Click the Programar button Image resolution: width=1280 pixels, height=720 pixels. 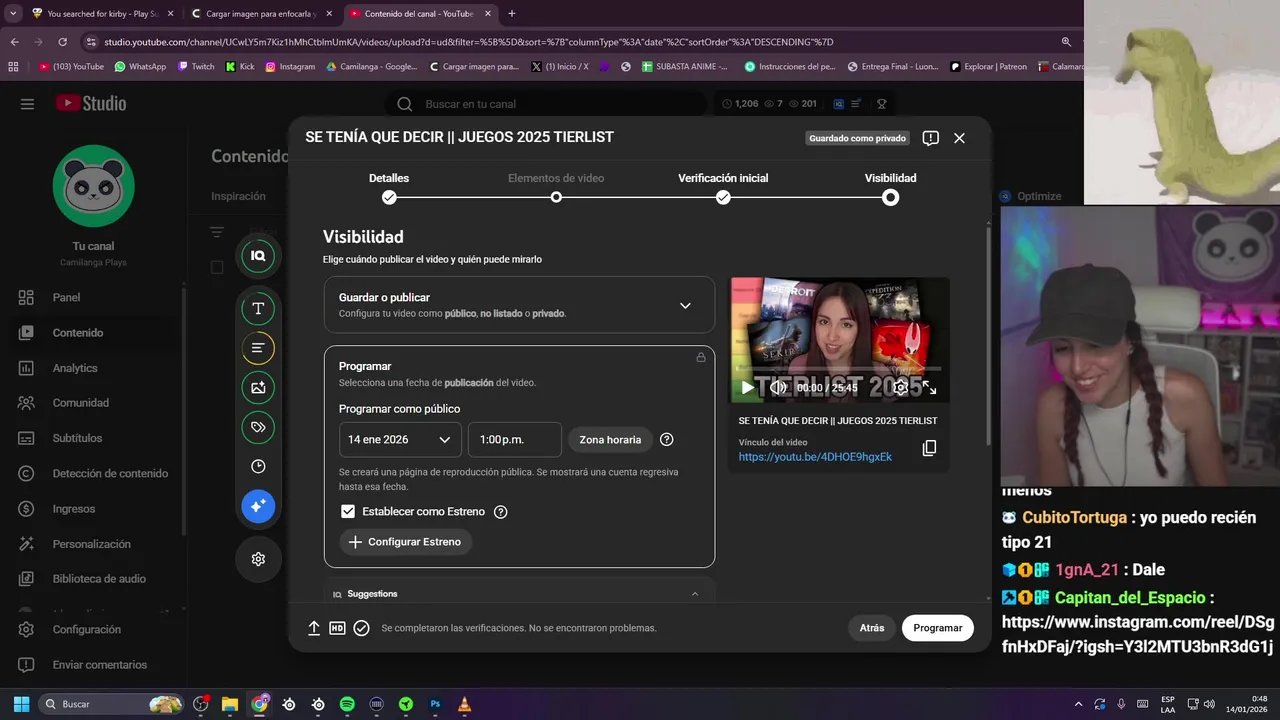[937, 628]
